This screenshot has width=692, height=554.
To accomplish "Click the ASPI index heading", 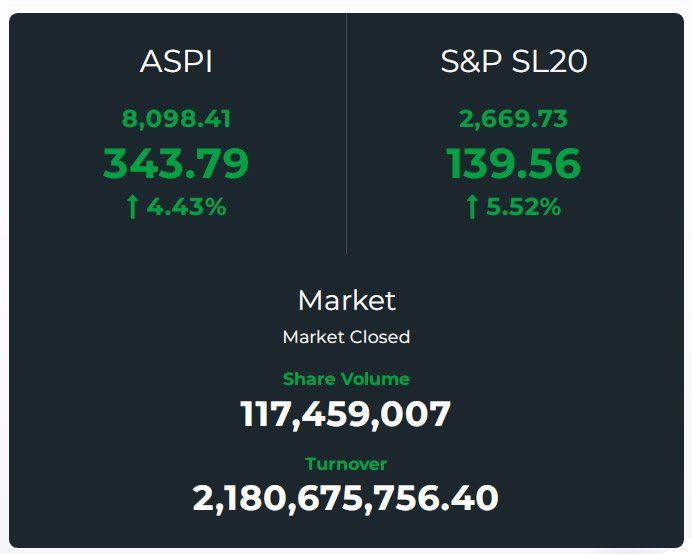I will tap(176, 61).
